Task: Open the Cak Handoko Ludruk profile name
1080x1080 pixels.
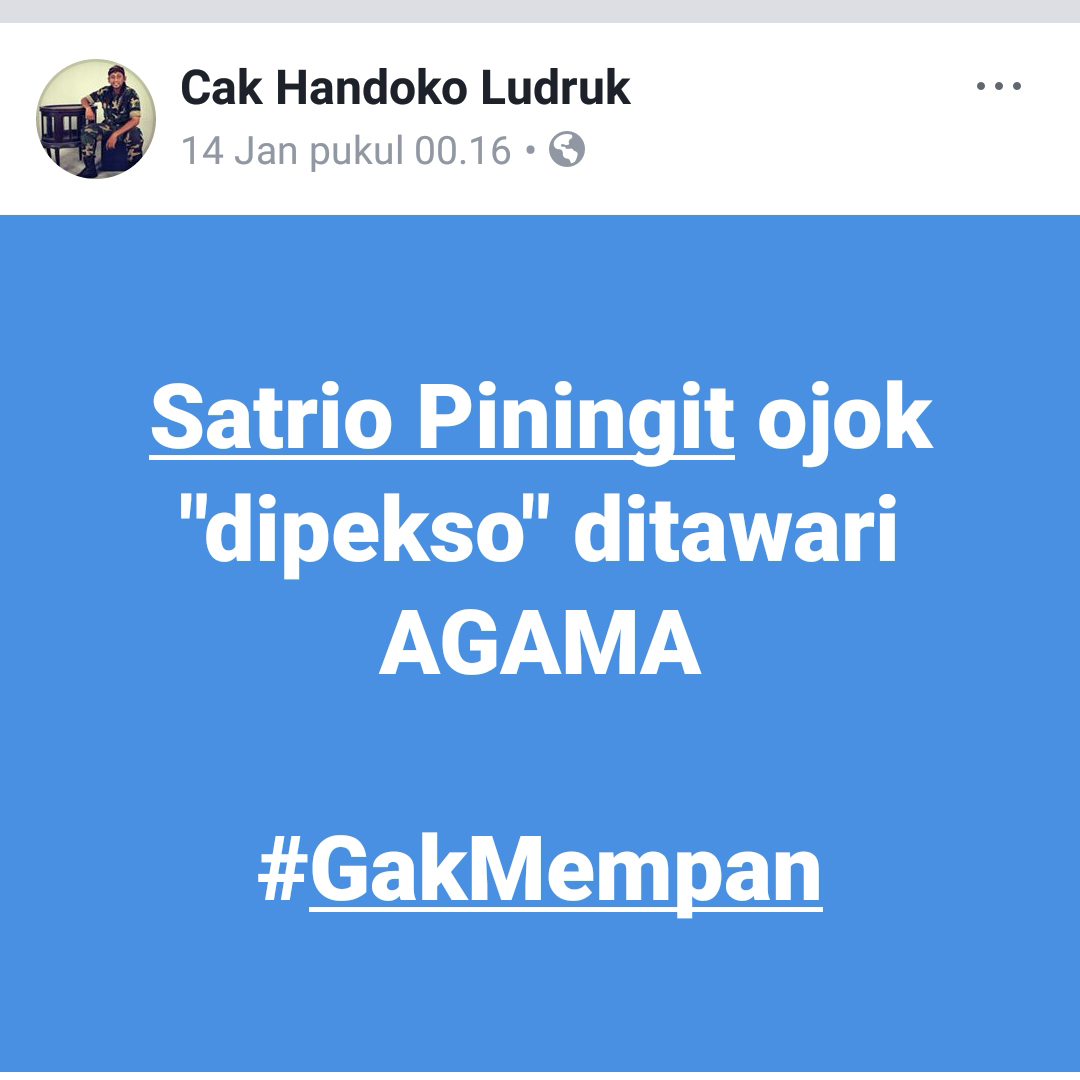Action: [x=405, y=88]
